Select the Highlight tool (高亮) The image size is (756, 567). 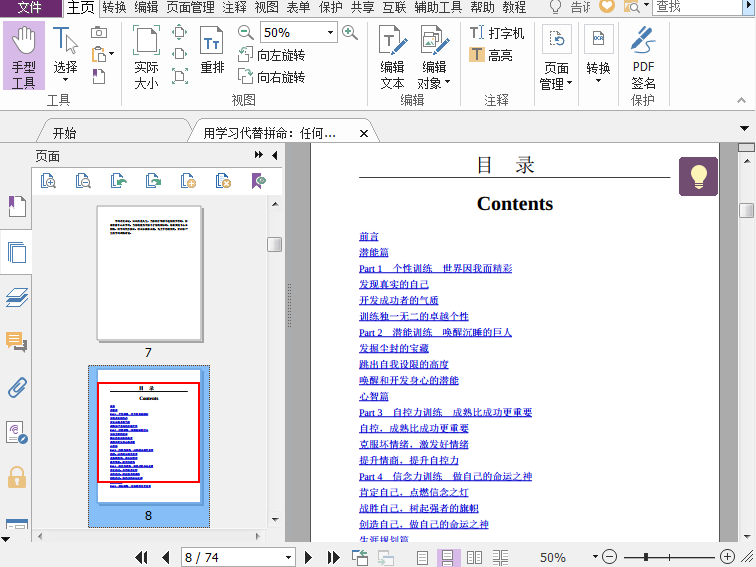click(491, 55)
